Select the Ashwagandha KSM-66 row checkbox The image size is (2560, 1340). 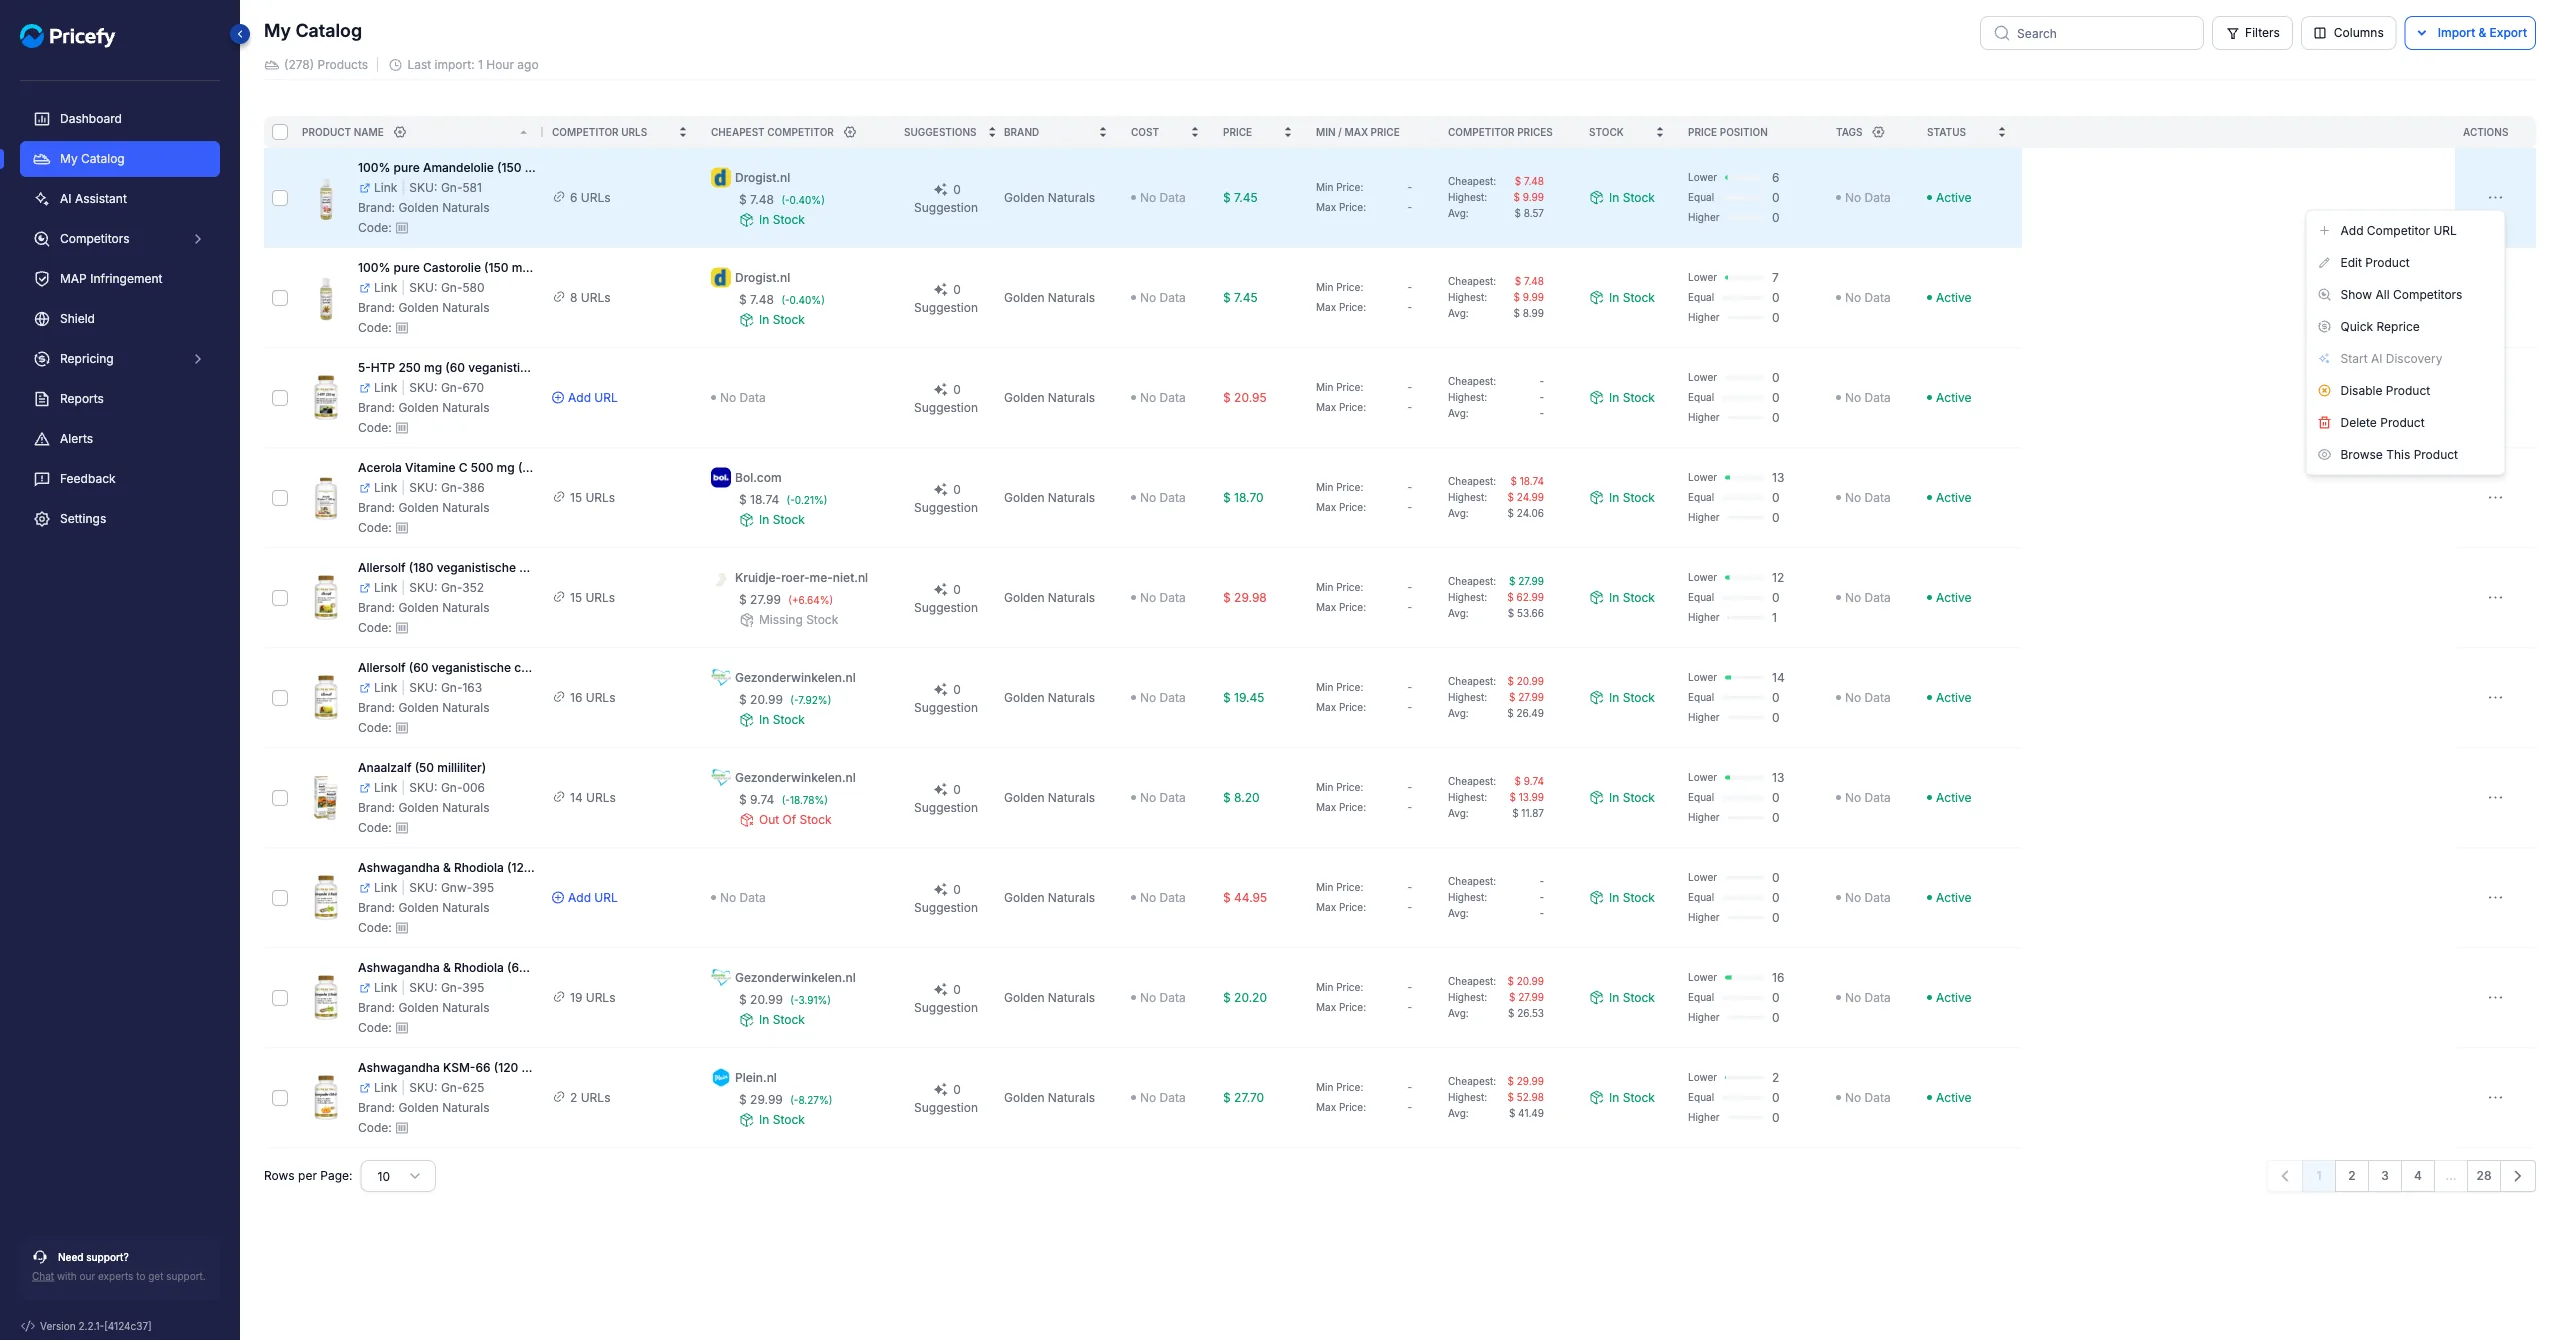280,1098
